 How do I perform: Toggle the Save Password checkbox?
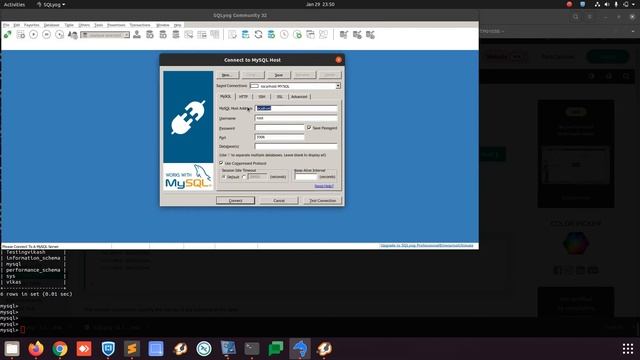[309, 128]
